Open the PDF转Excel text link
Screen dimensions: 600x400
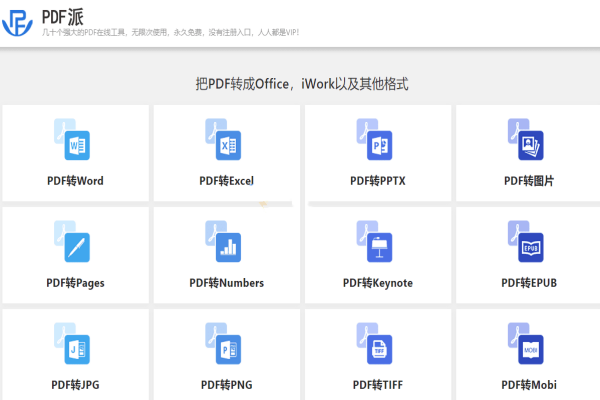pos(226,181)
